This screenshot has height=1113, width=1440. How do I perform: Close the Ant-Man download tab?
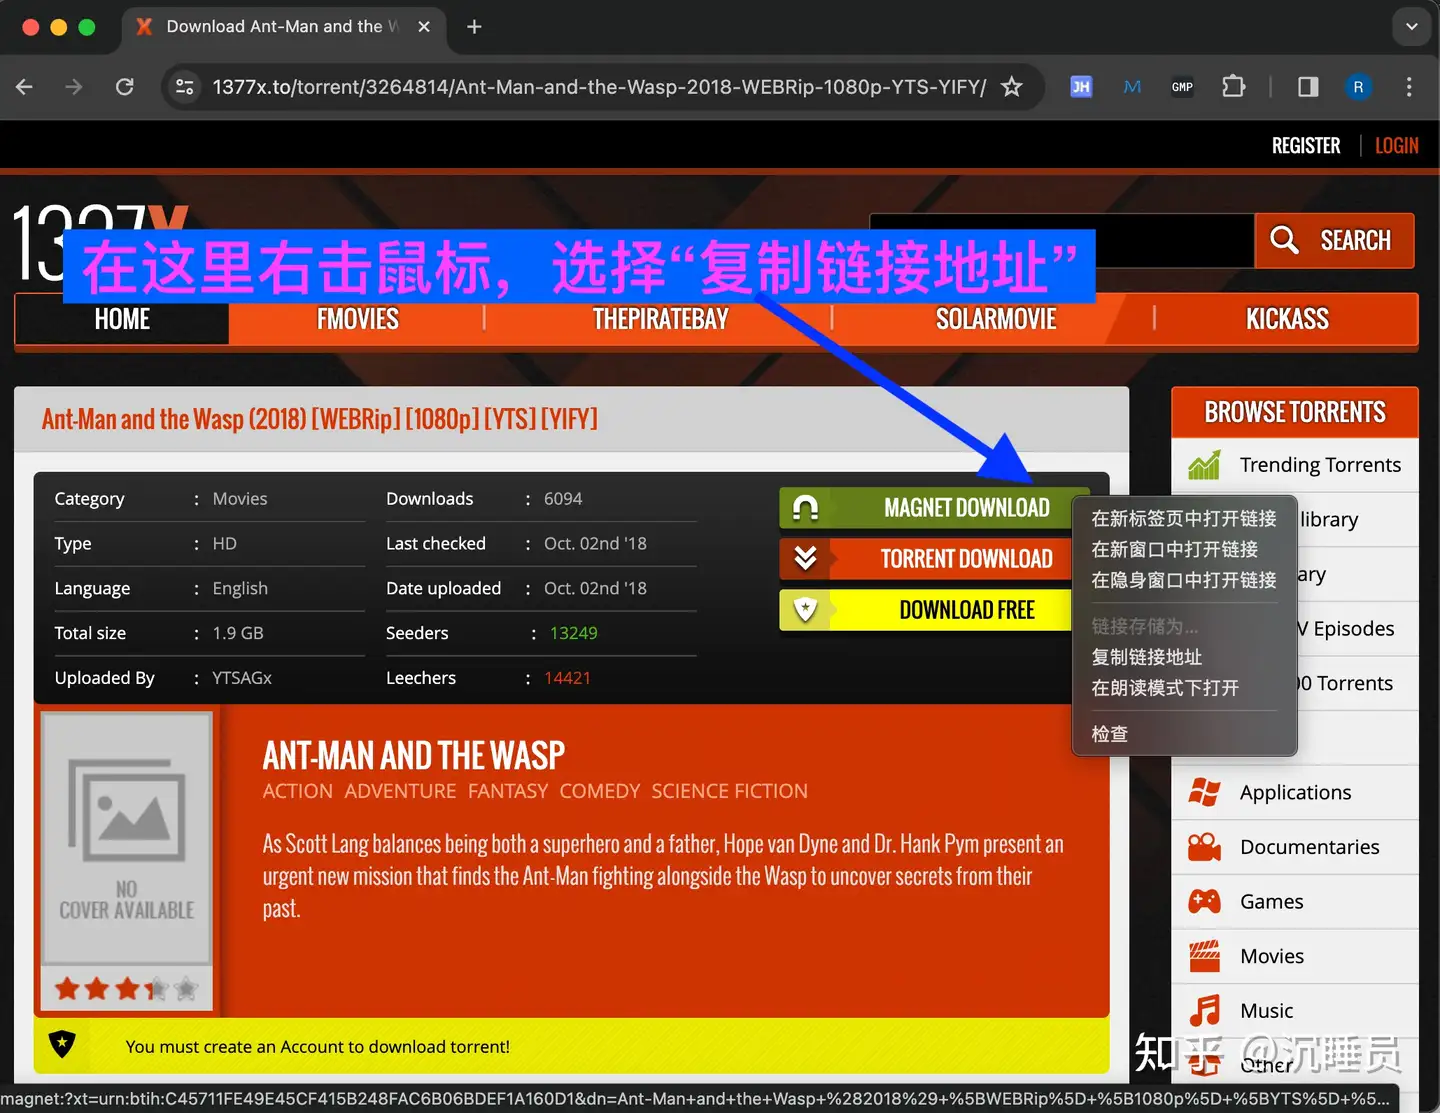(x=424, y=27)
